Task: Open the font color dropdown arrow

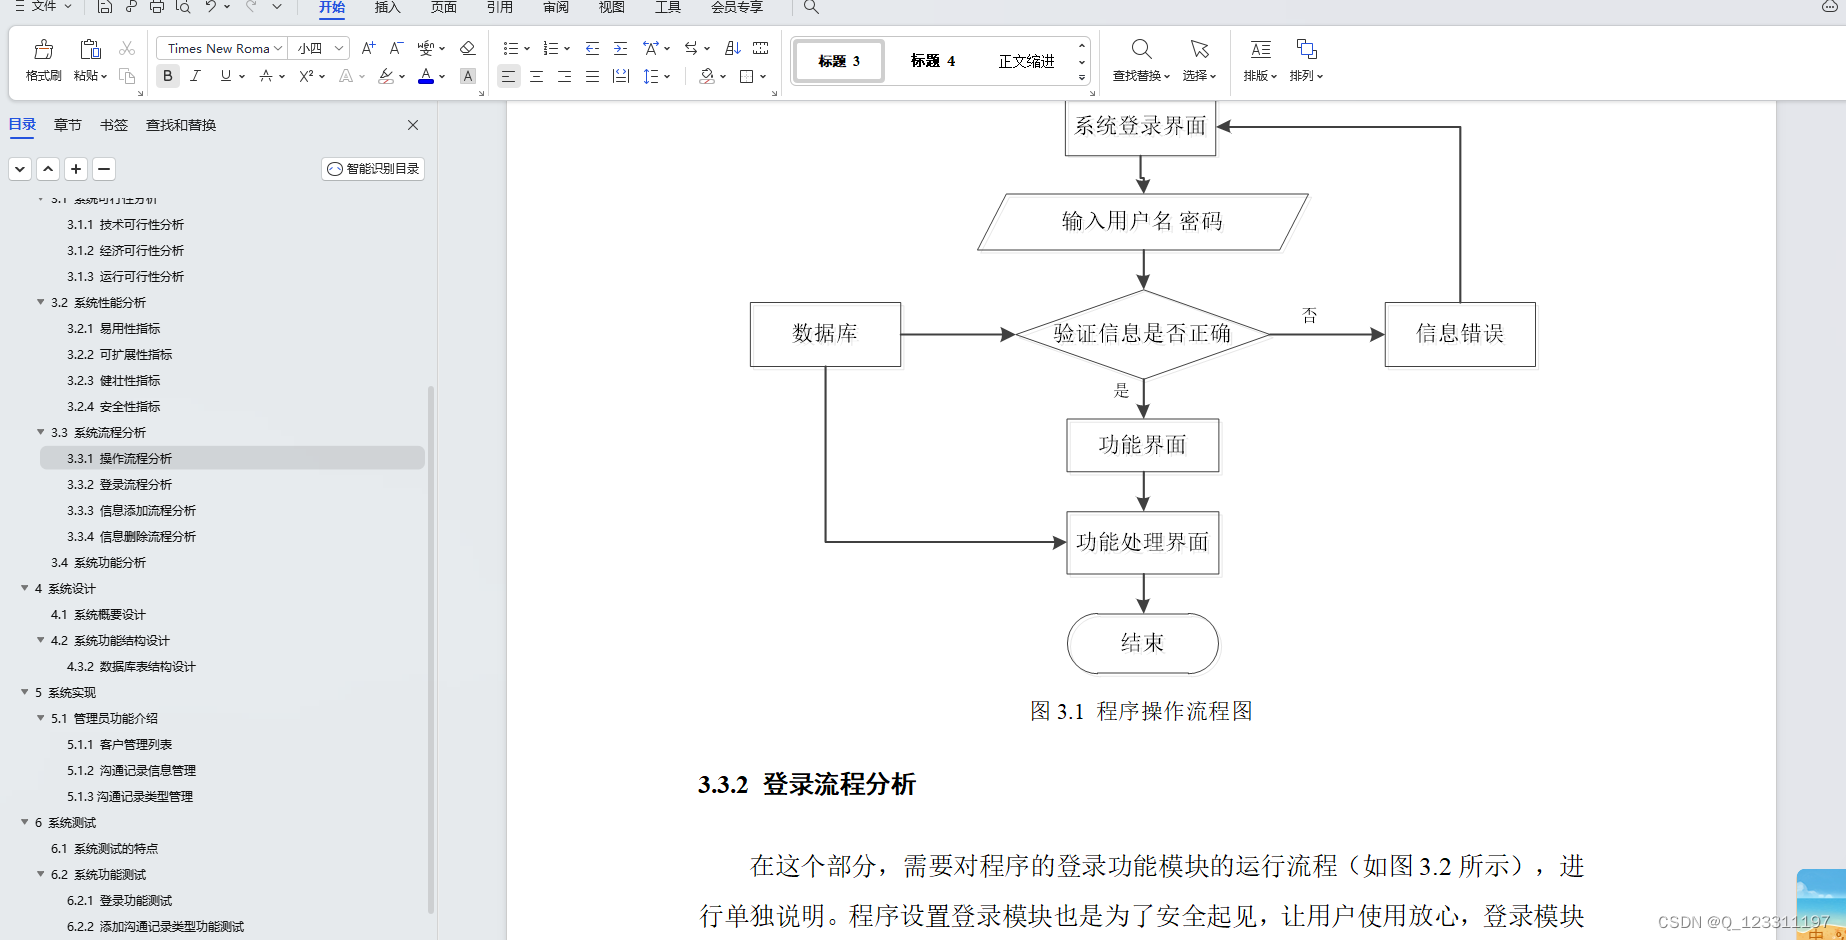Action: coord(442,77)
